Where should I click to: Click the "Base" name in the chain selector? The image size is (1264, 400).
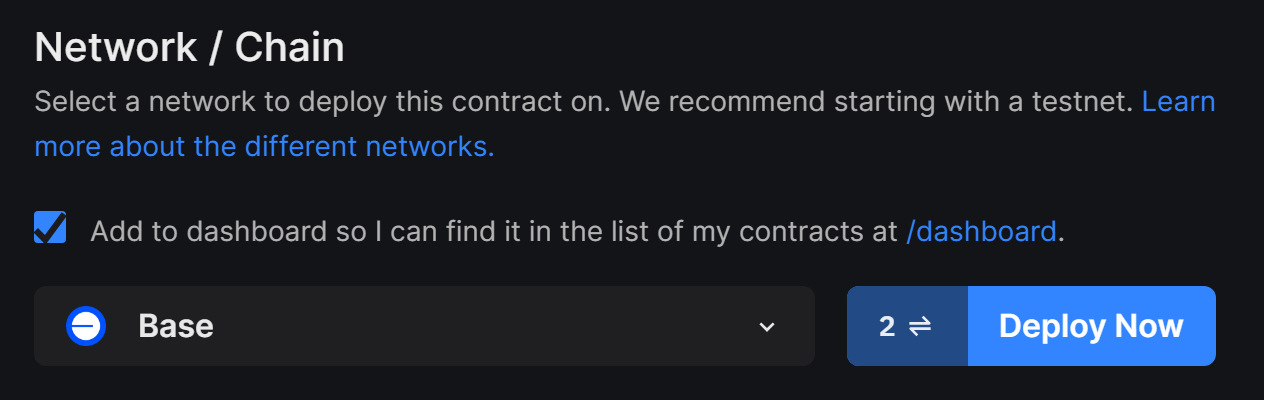176,326
